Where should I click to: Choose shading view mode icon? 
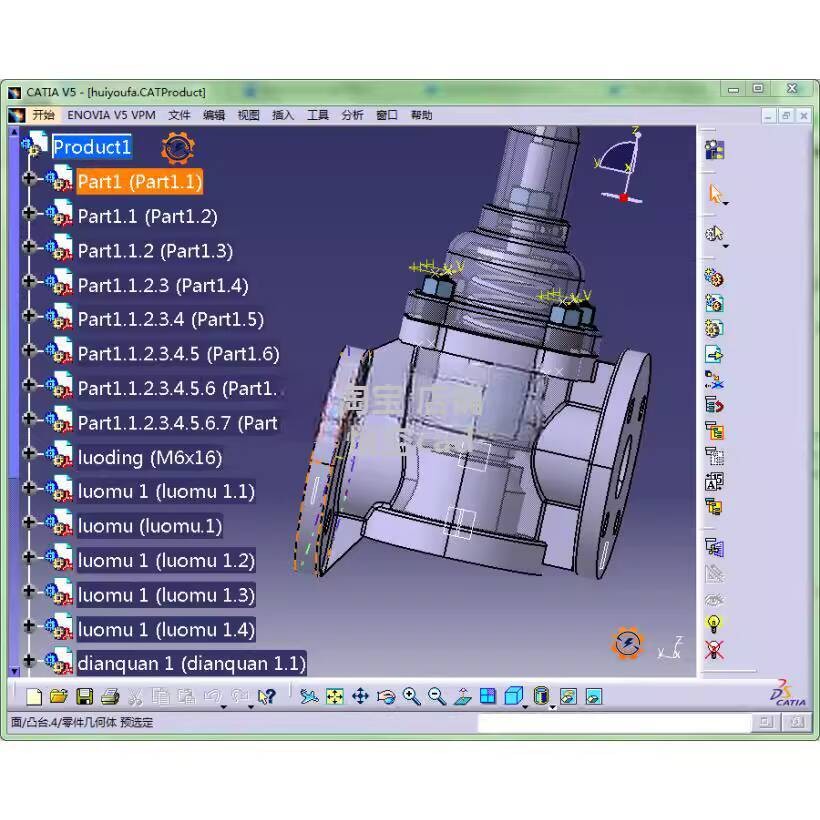[x=542, y=697]
